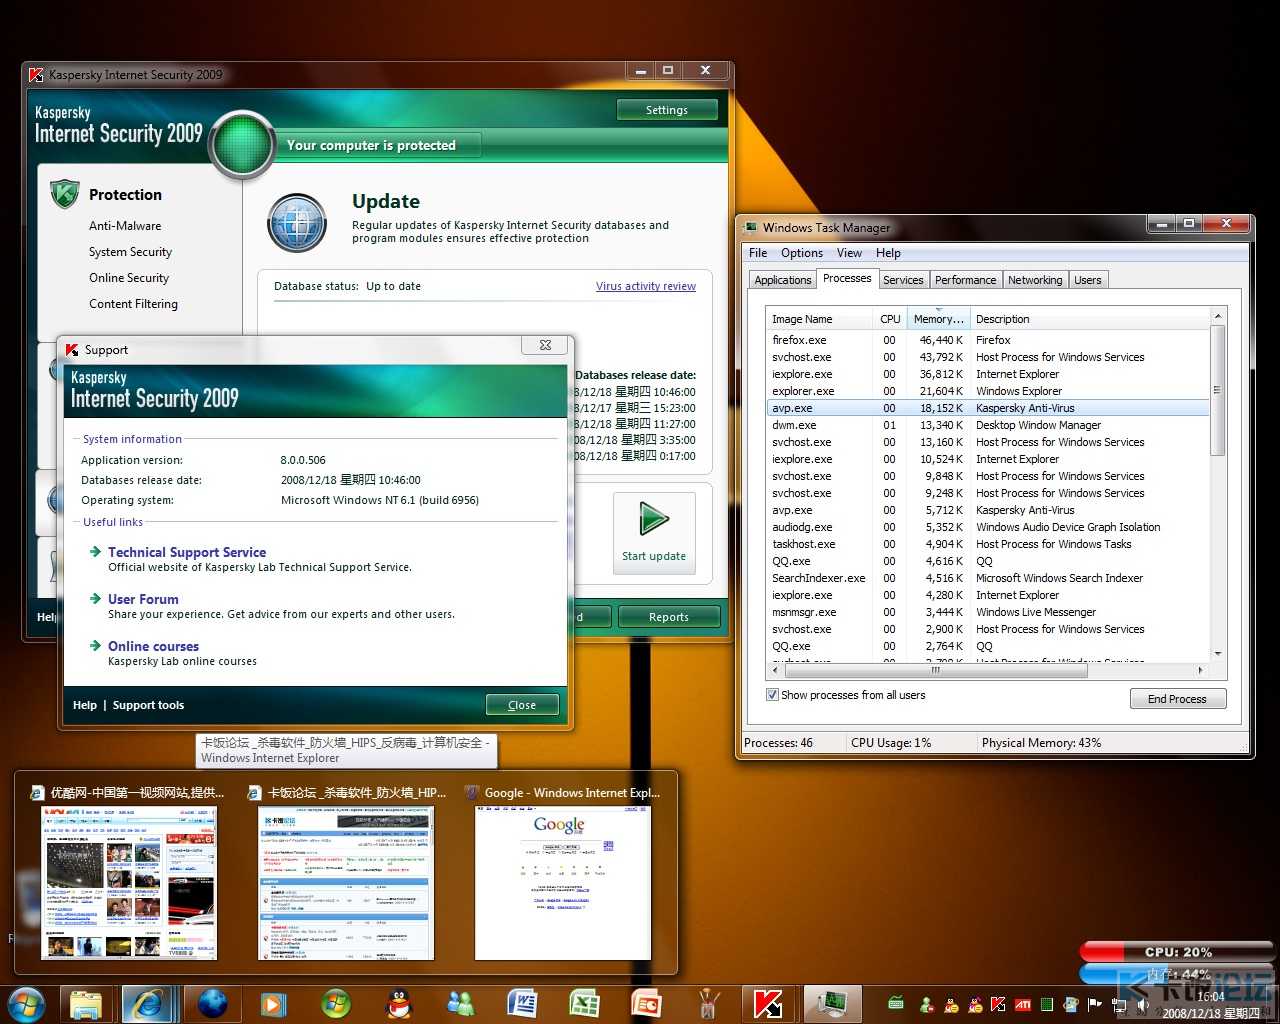Sort processes by CPU column header
1280x1024 pixels.
pyautogui.click(x=890, y=319)
